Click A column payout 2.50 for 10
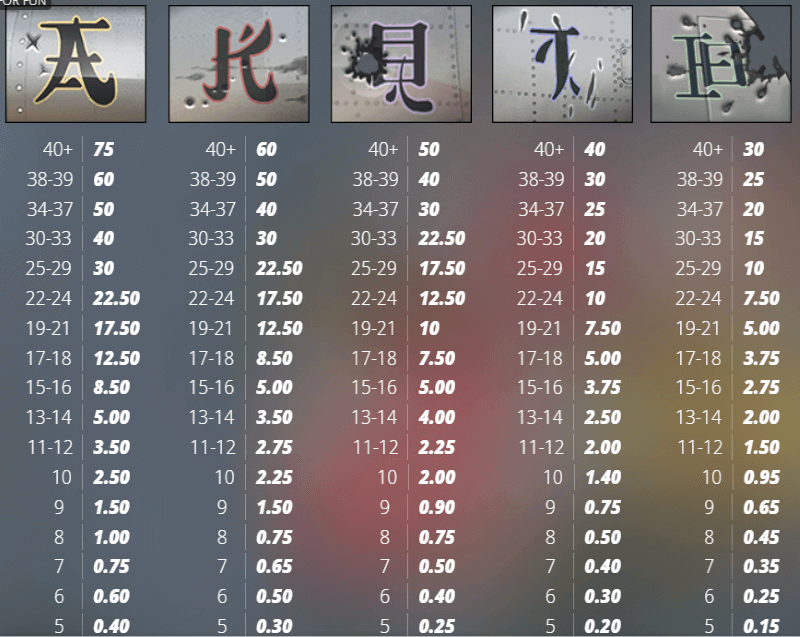Screen dimensions: 800x637 coord(112,477)
